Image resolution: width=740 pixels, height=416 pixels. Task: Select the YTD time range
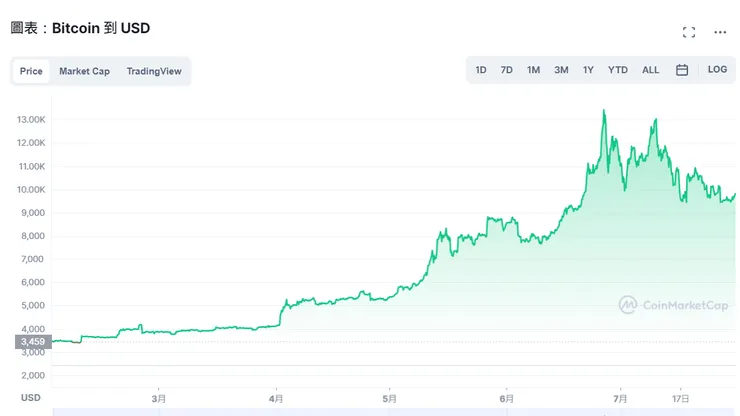pos(618,70)
